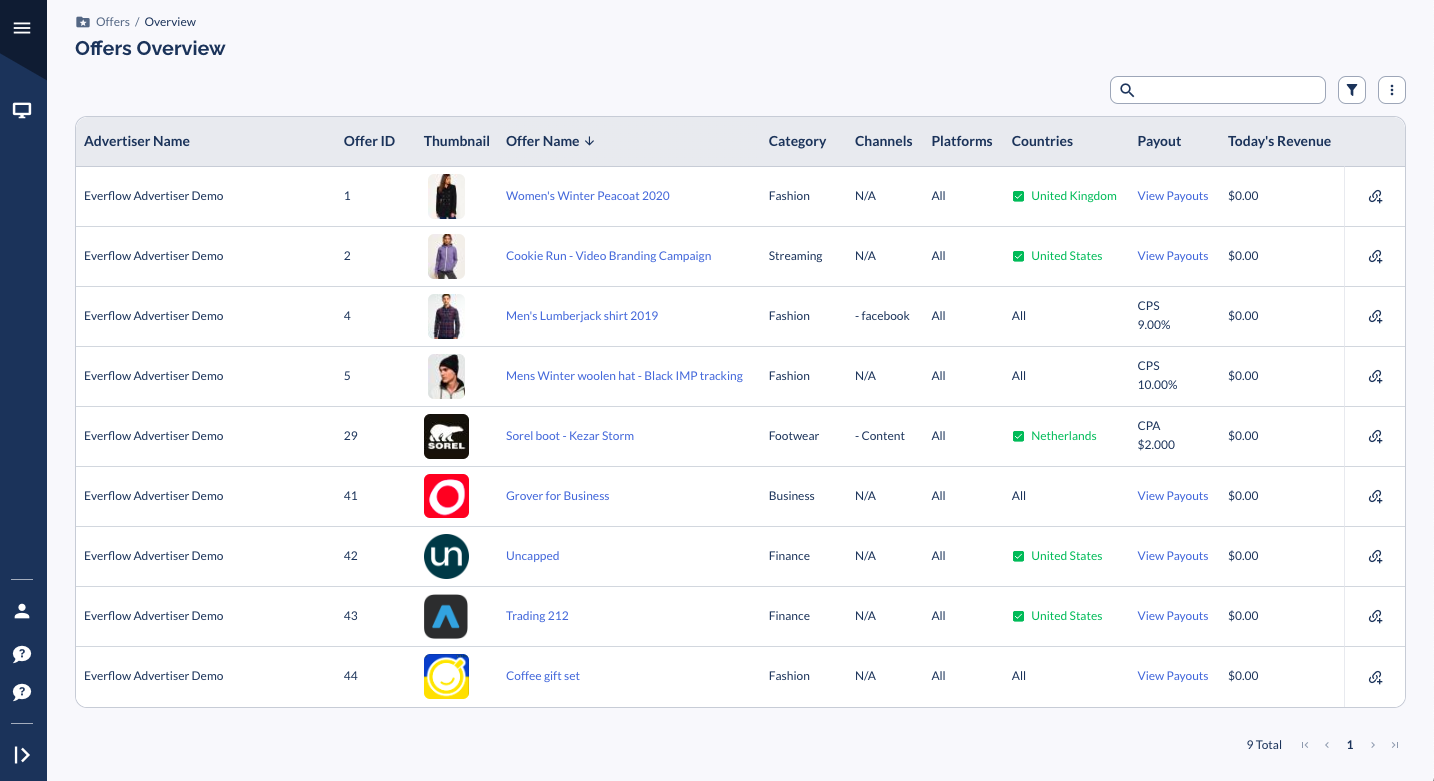Image resolution: width=1434 pixels, height=781 pixels.
Task: Open the hamburger menu in the sidebar
Action: coord(22,28)
